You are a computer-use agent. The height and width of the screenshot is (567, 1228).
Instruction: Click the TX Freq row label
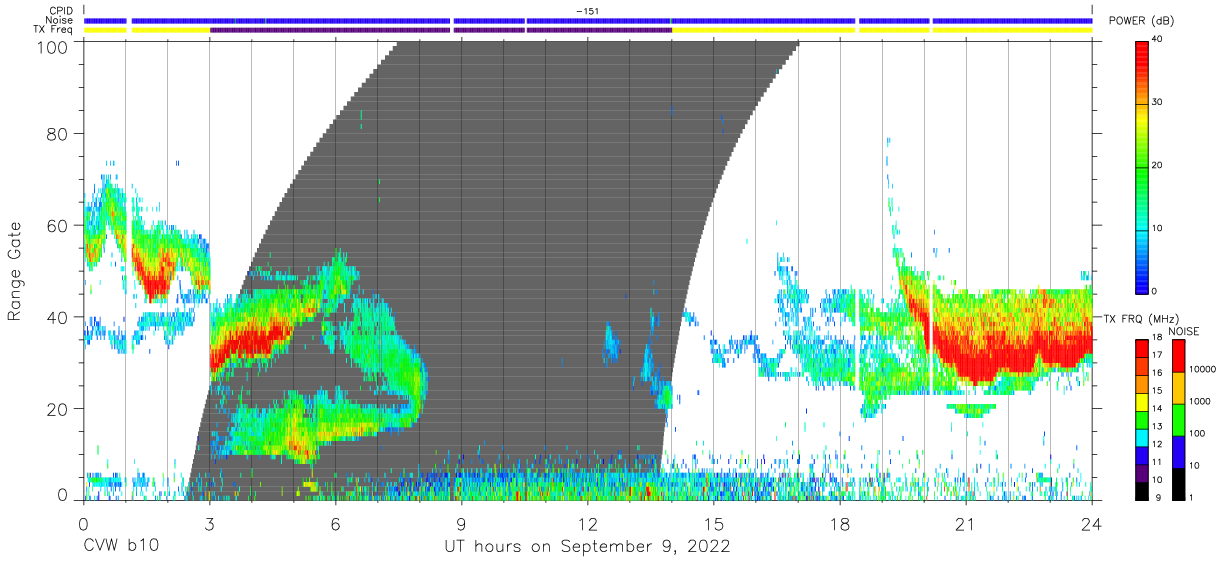[53, 30]
